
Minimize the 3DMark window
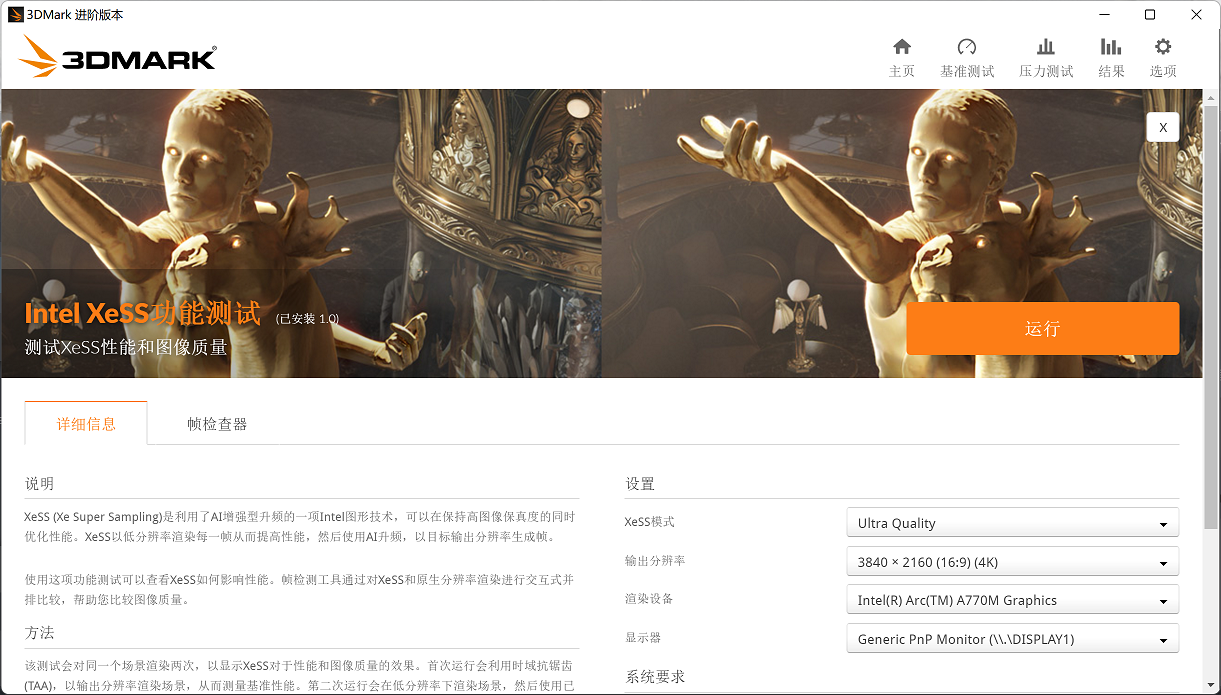pos(1105,15)
